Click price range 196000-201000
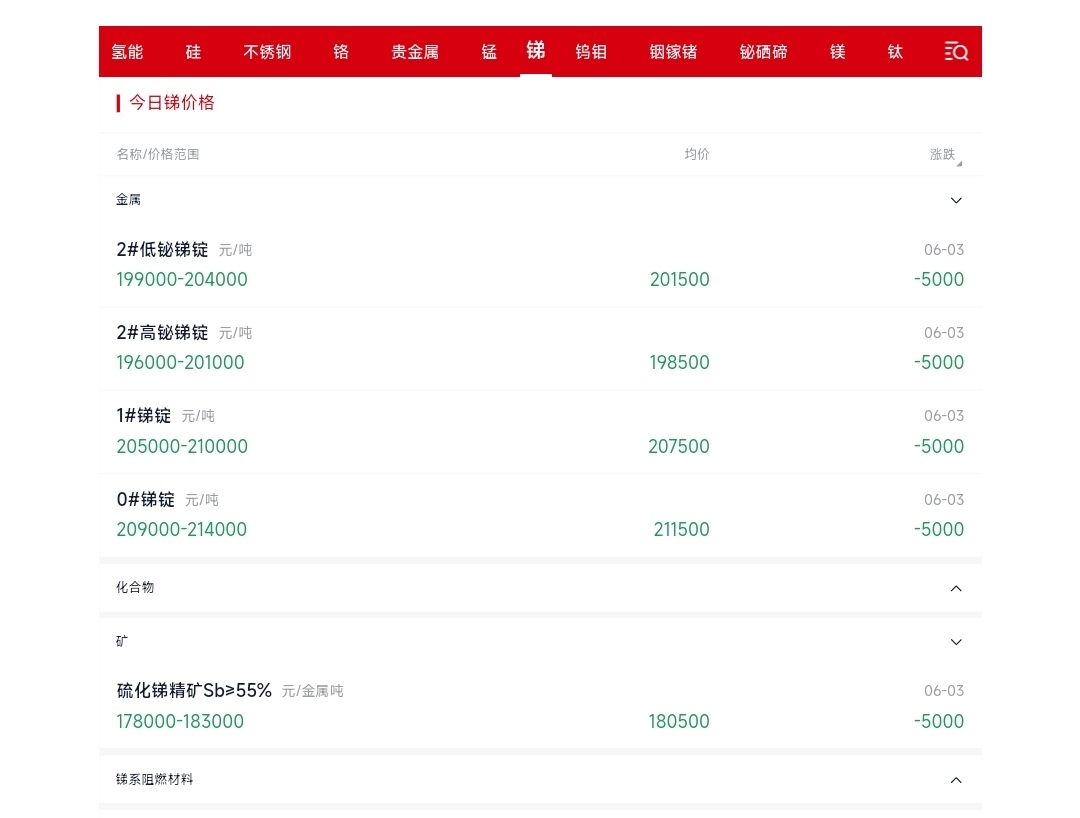This screenshot has width=1080, height=818. click(x=180, y=363)
